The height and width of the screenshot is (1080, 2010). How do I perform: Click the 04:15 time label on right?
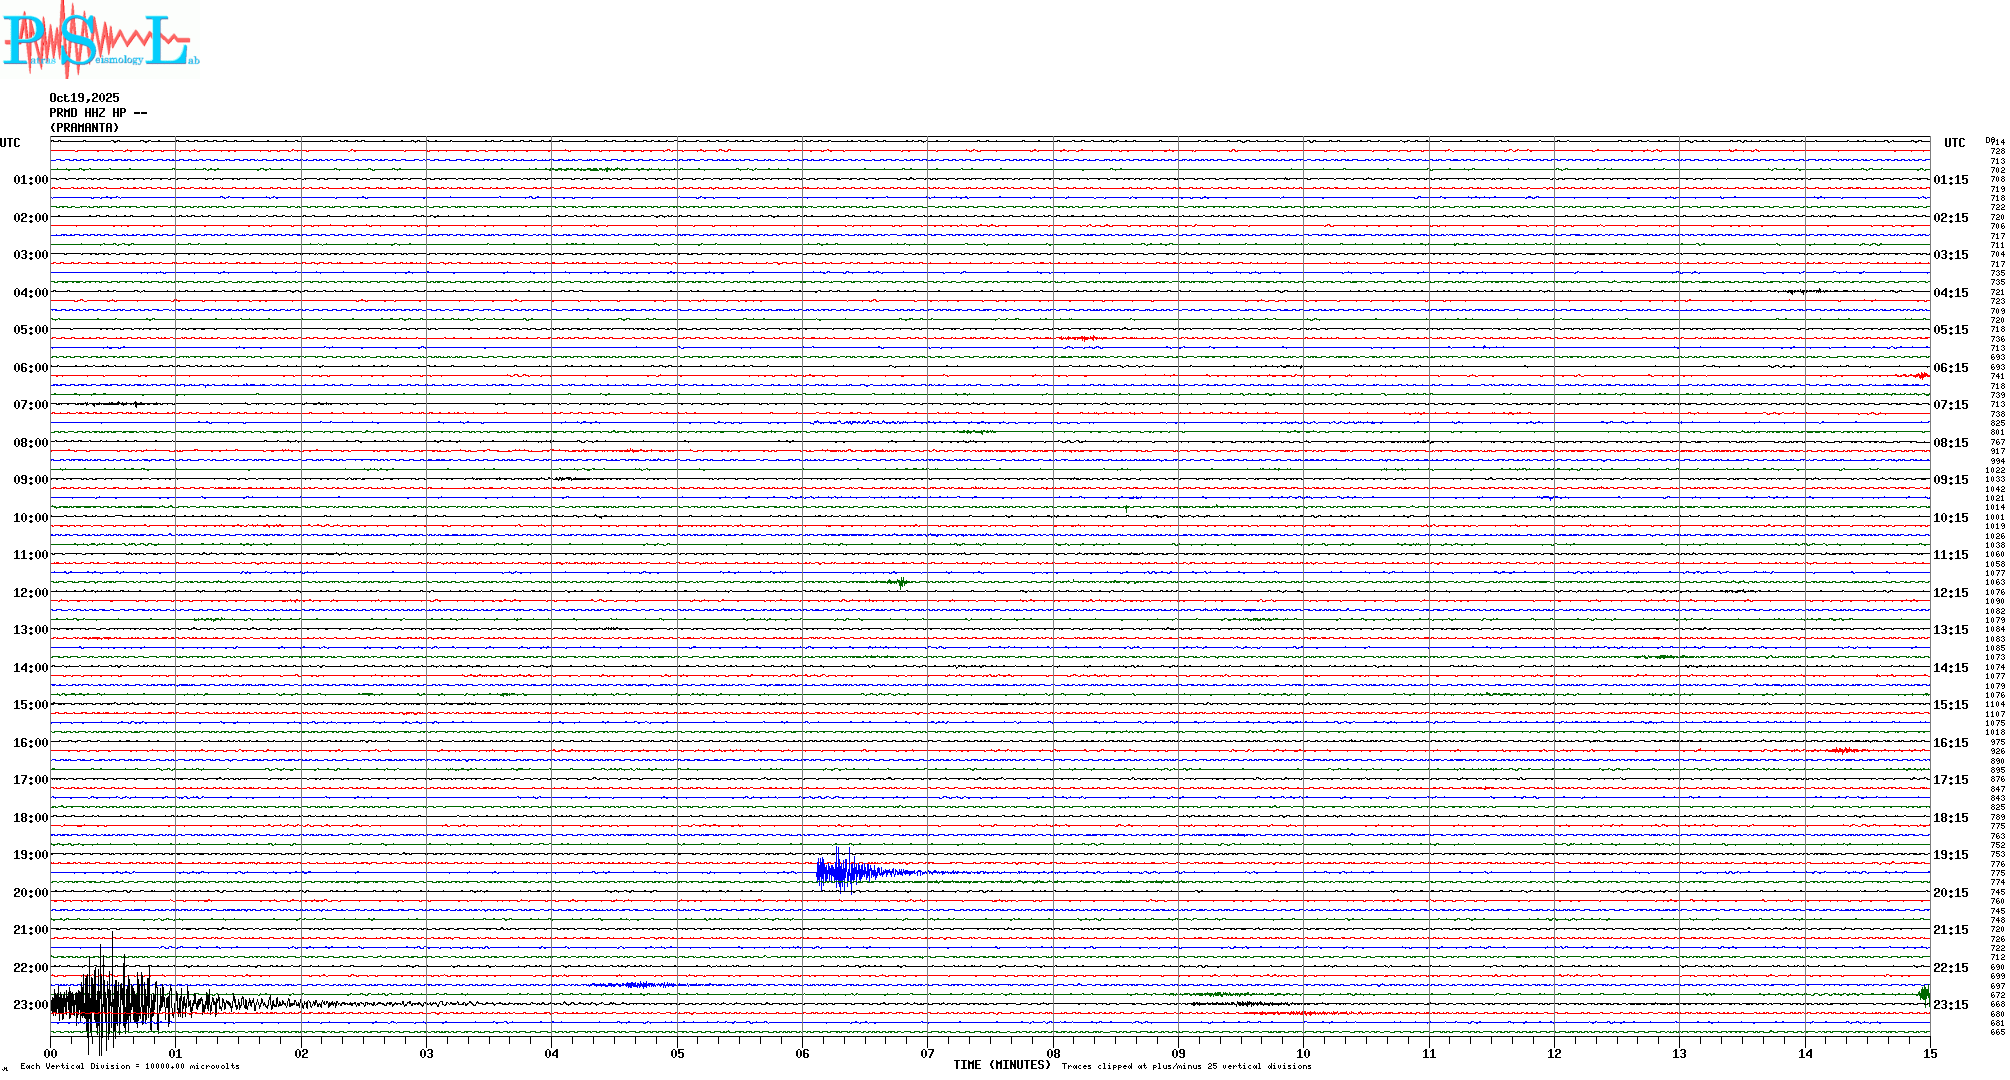point(1950,293)
